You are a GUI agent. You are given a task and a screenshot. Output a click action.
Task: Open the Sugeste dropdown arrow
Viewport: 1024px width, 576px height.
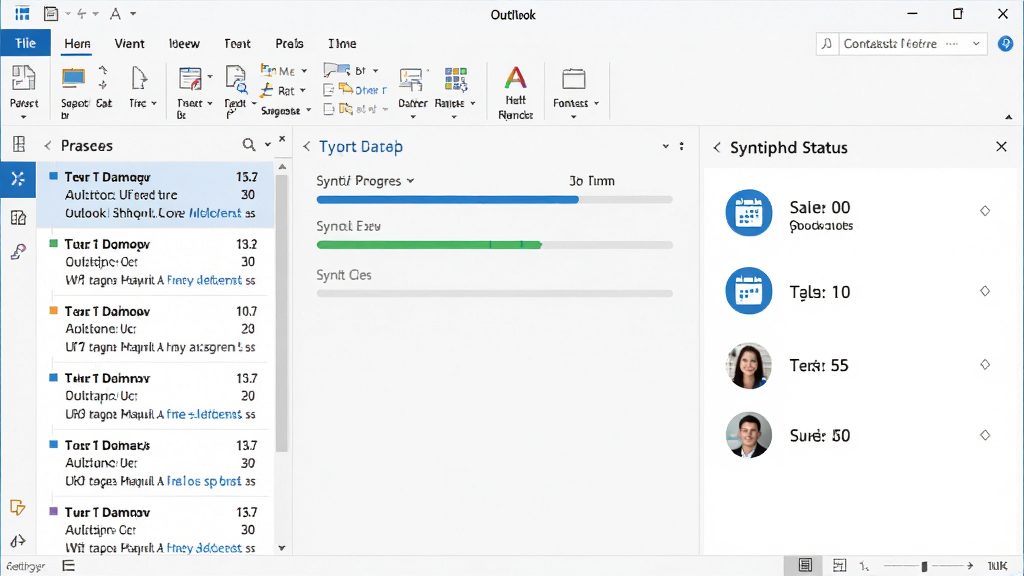point(308,110)
